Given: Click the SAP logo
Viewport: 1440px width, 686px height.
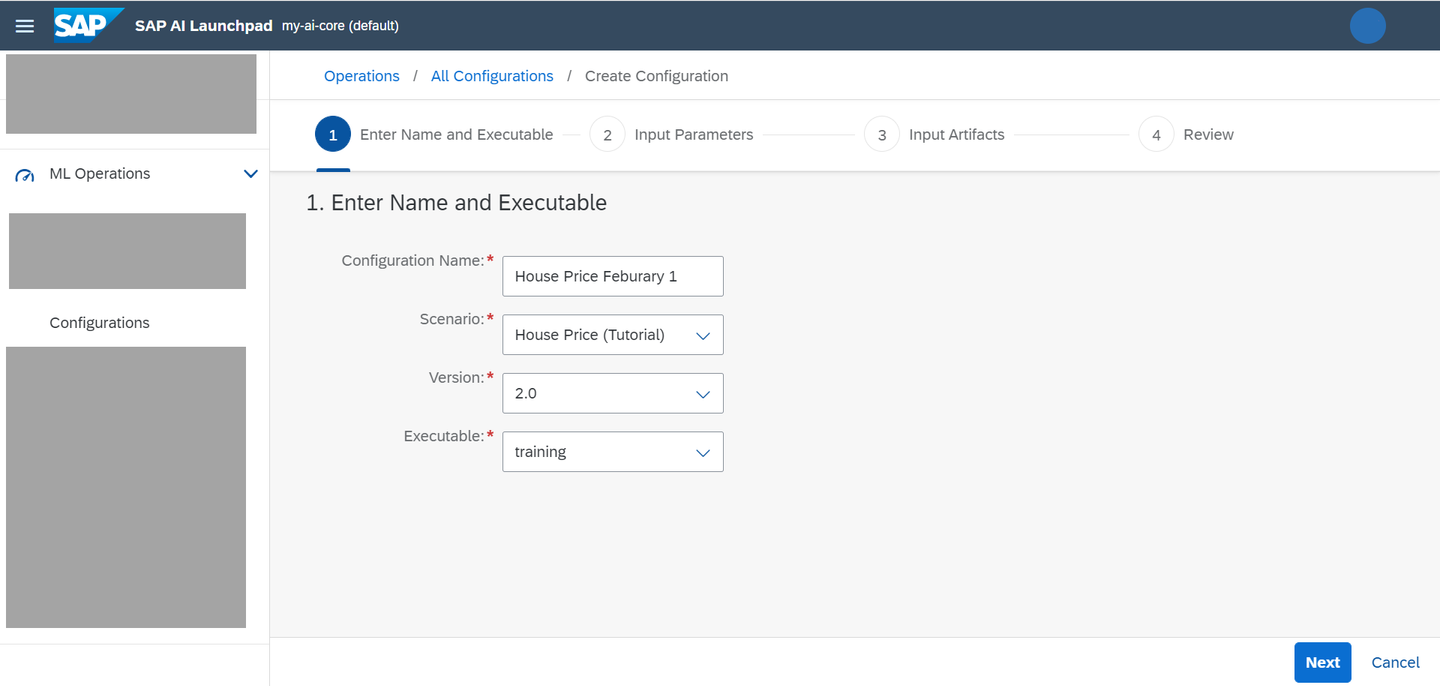Looking at the screenshot, I should click(88, 25).
